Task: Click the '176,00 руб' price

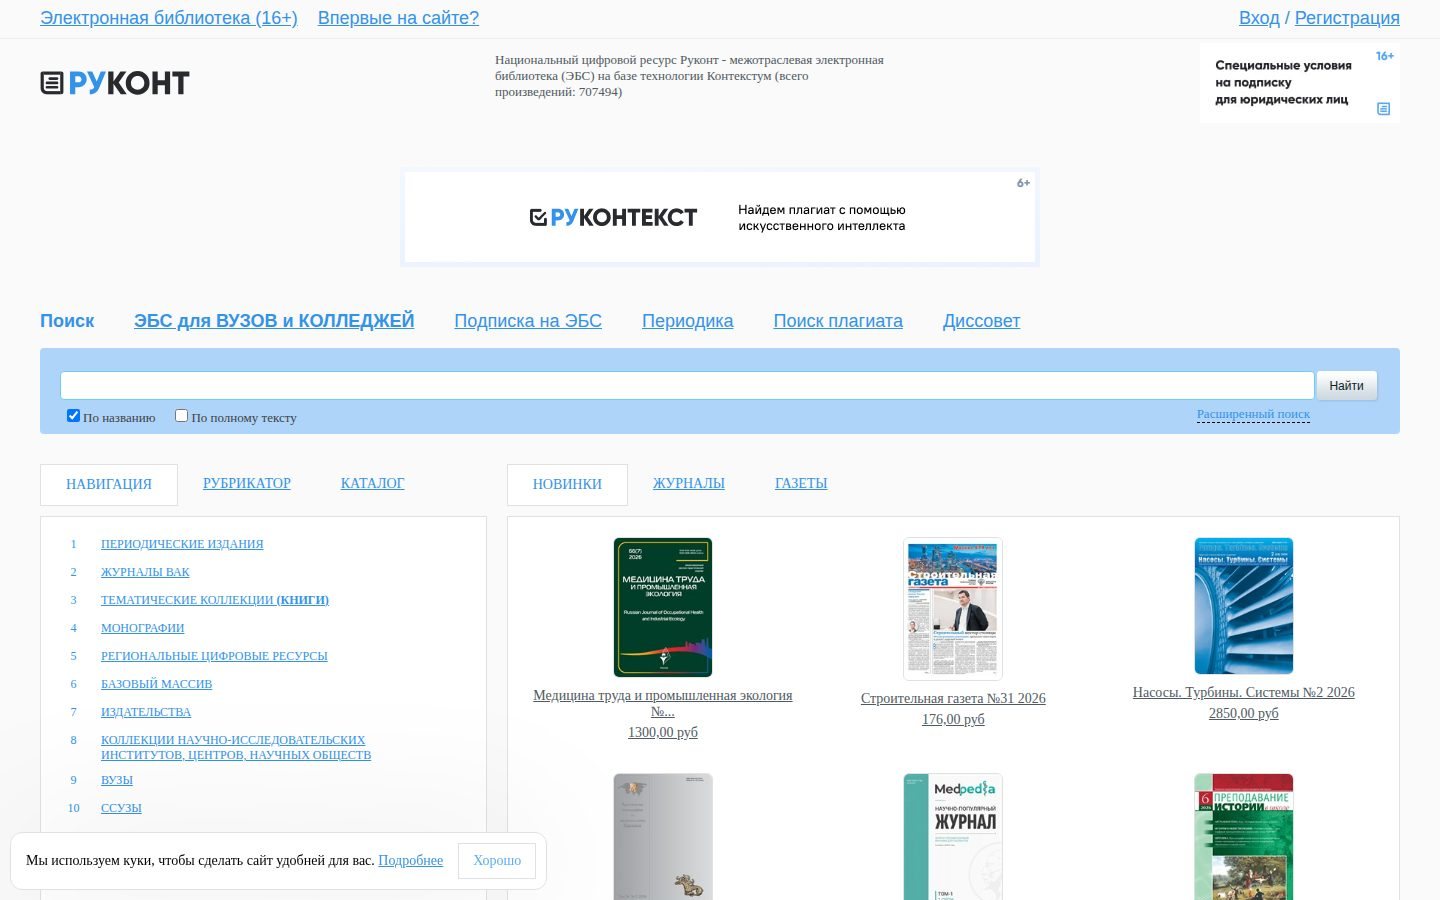Action: (953, 719)
